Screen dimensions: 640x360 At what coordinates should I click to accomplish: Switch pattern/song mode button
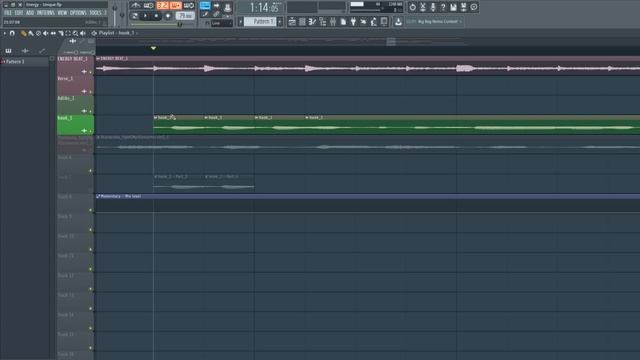coord(135,16)
